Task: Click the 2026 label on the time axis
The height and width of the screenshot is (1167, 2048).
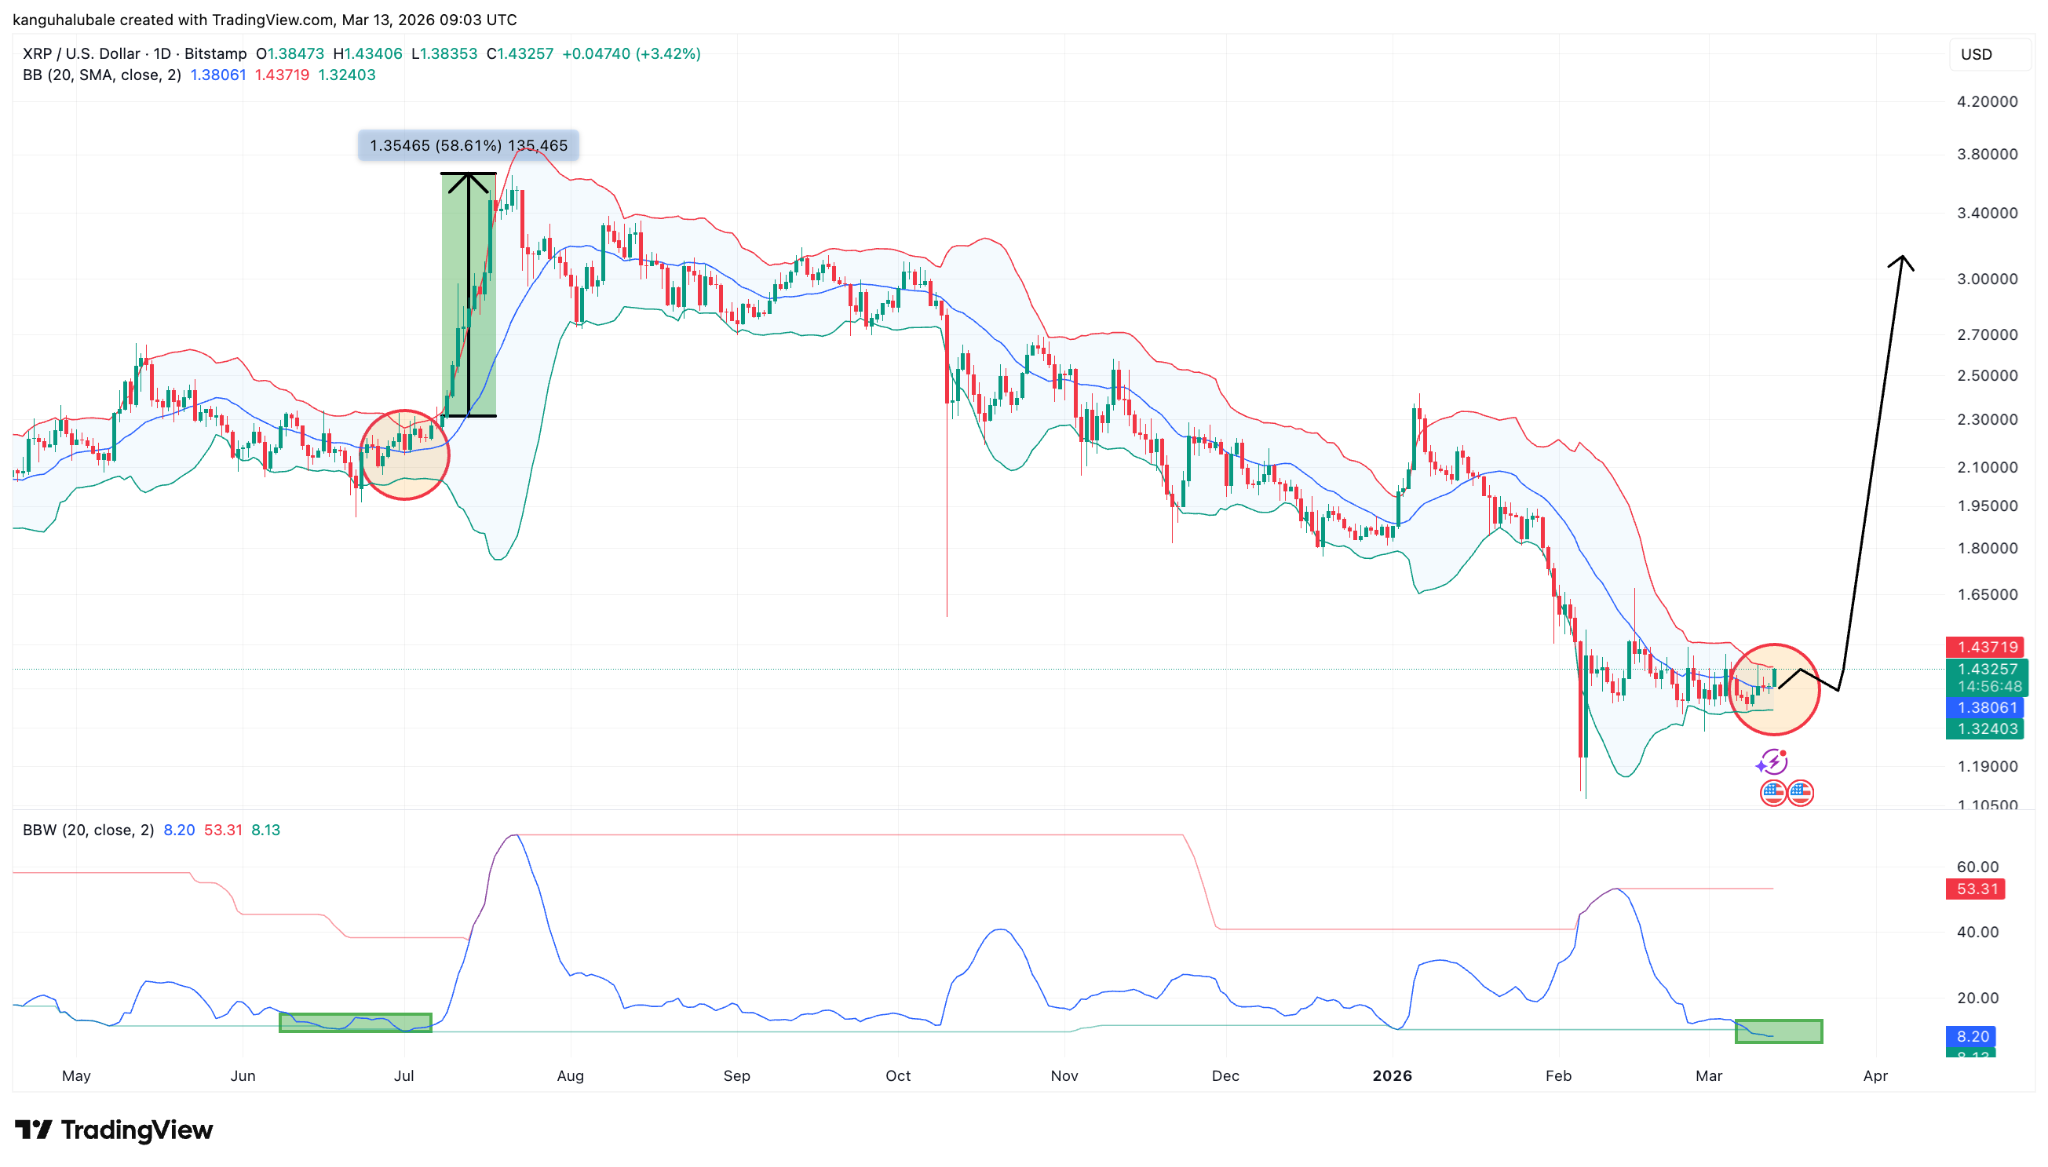Action: [1392, 1076]
